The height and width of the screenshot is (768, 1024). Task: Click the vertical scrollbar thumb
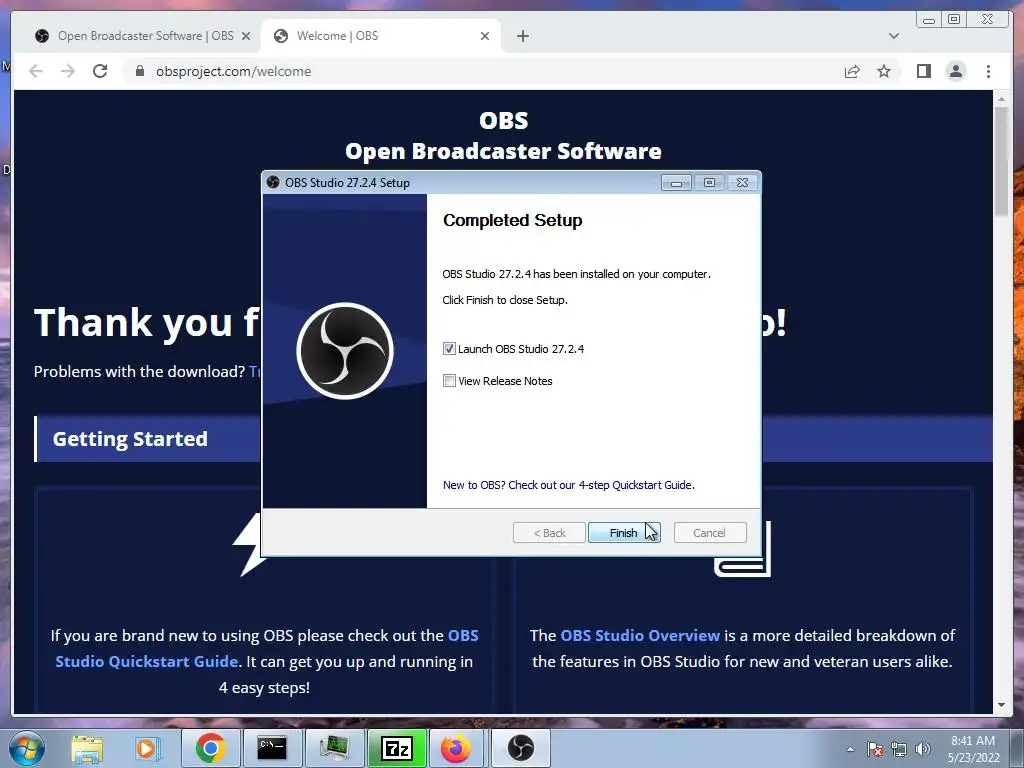(1002, 161)
